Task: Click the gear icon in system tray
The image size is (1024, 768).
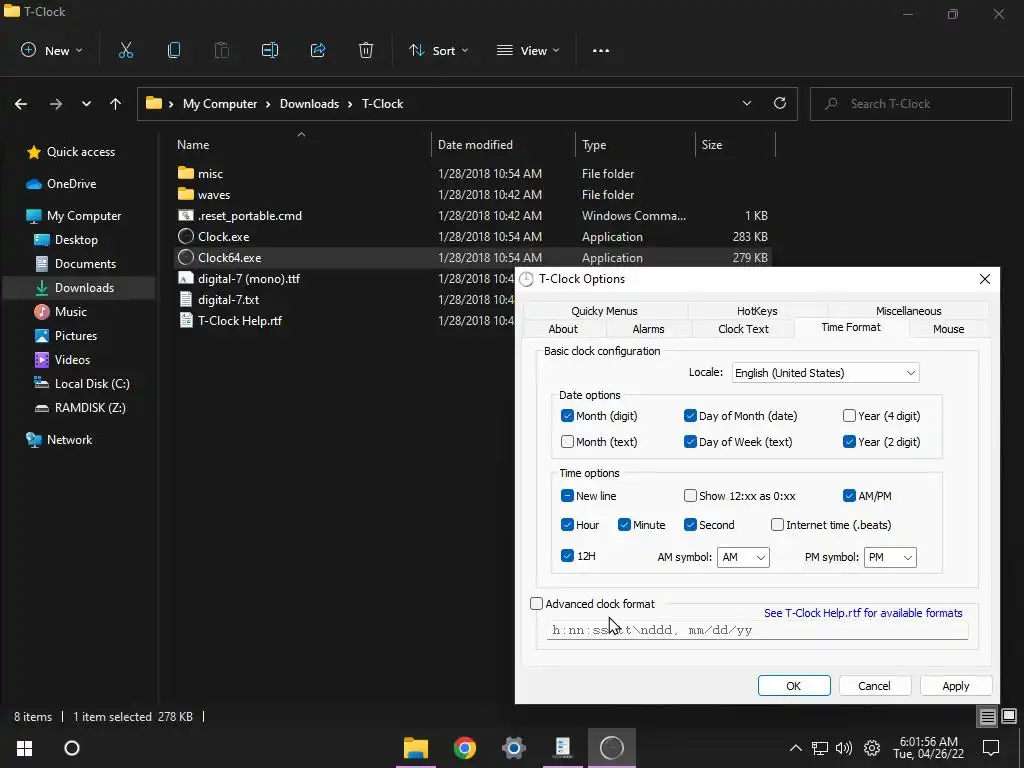Action: point(872,748)
